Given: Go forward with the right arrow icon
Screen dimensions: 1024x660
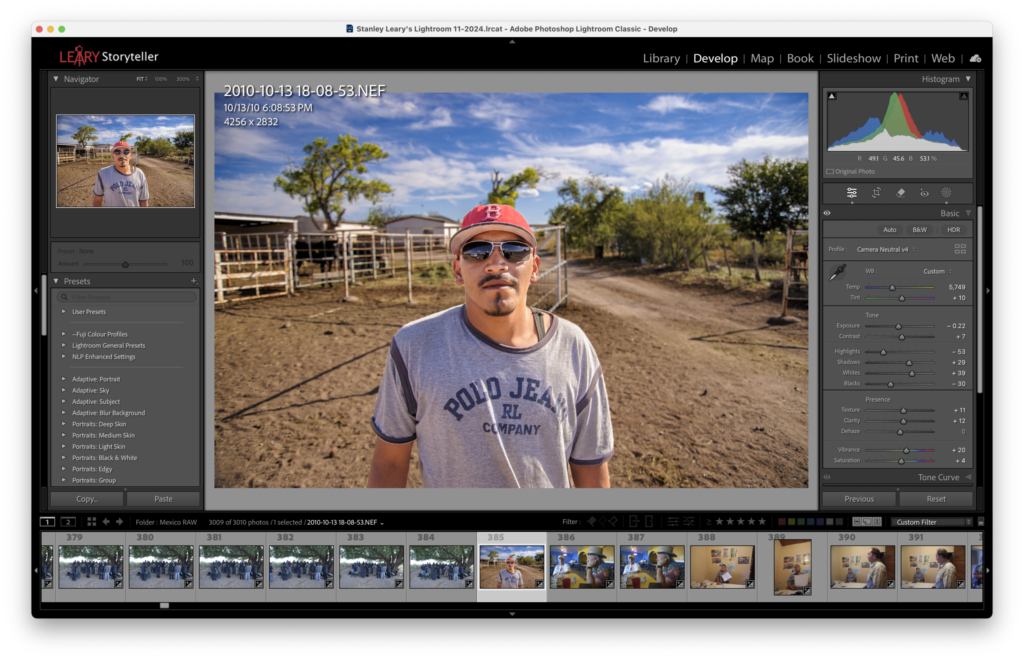Looking at the screenshot, I should 120,522.
